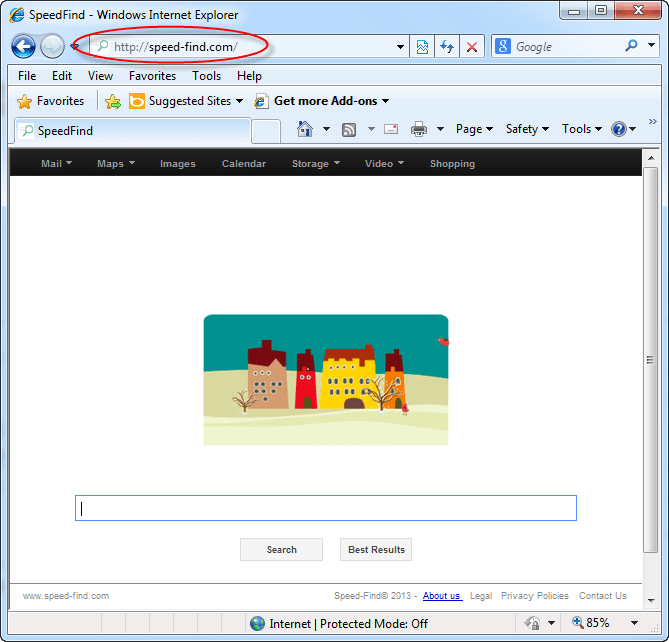Click the toolbar overflow double chevron

[652, 122]
